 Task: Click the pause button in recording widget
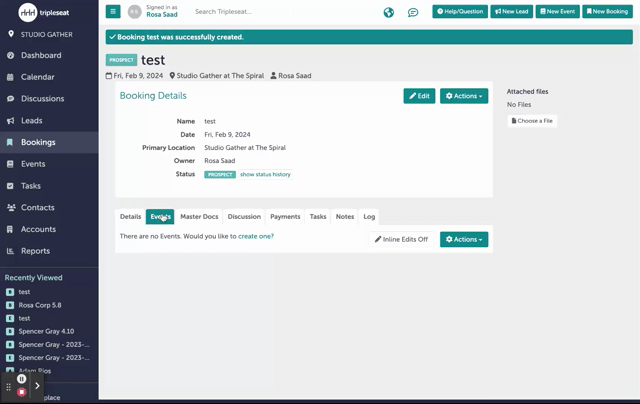point(22,380)
